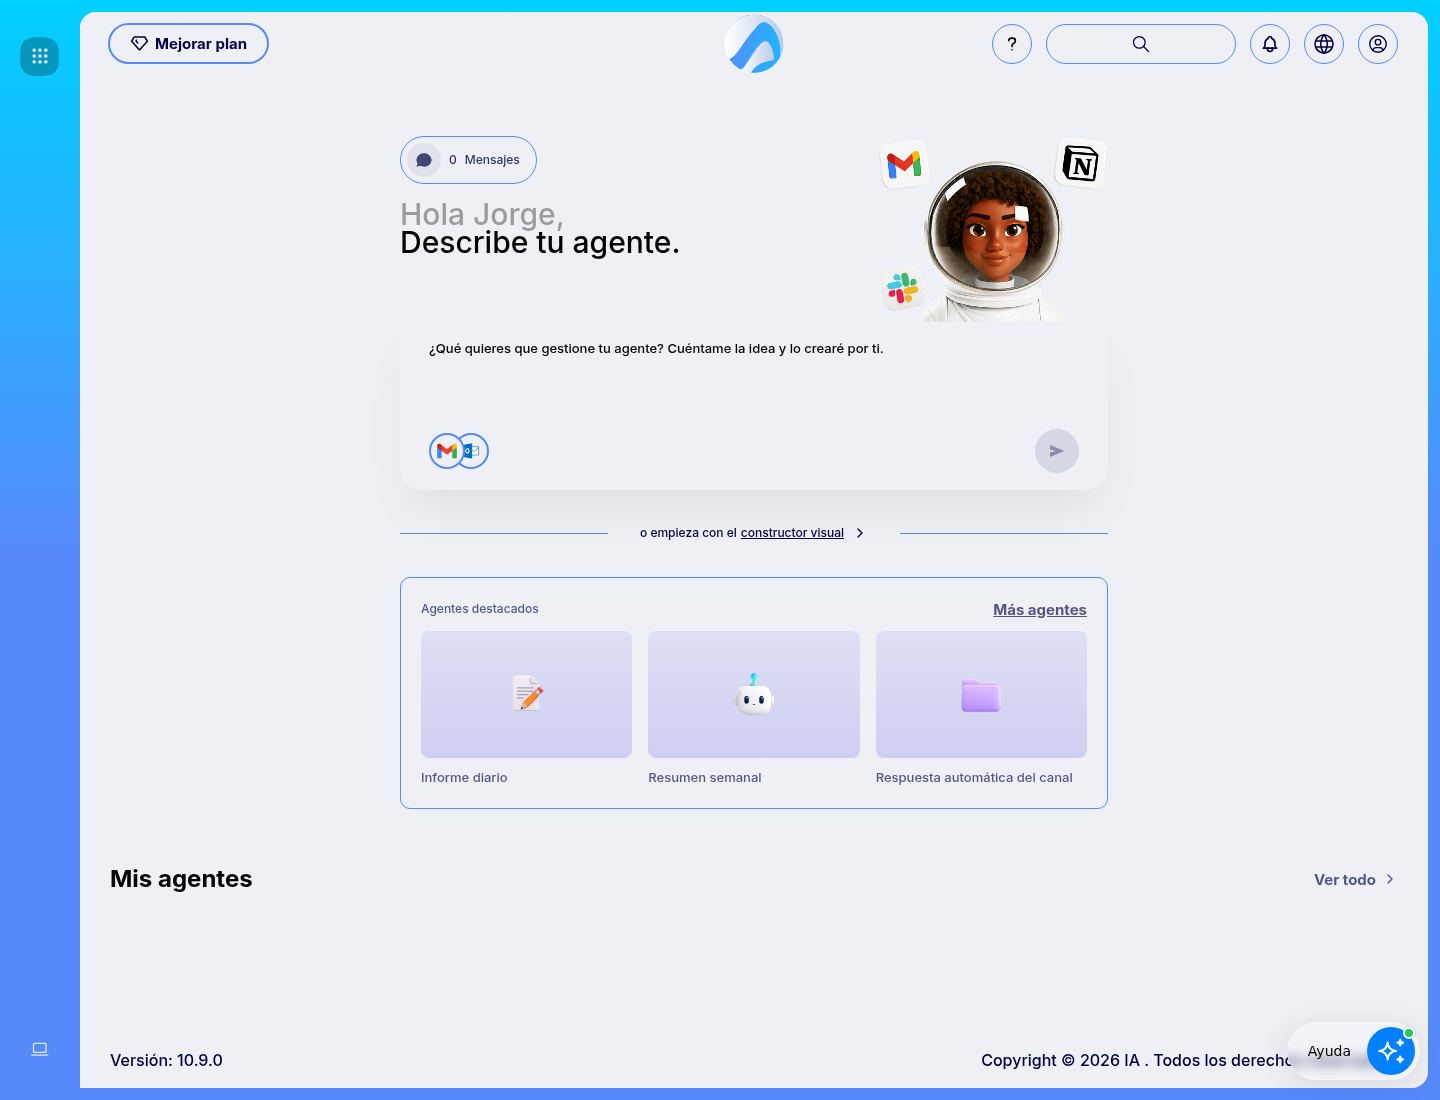Click the Respuesta automática del canal label

[x=974, y=778]
